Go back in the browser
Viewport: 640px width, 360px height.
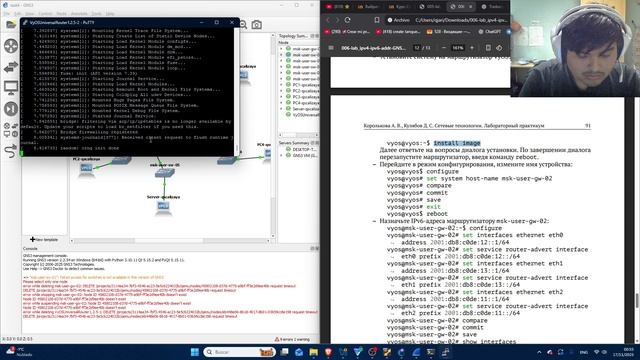(x=328, y=20)
